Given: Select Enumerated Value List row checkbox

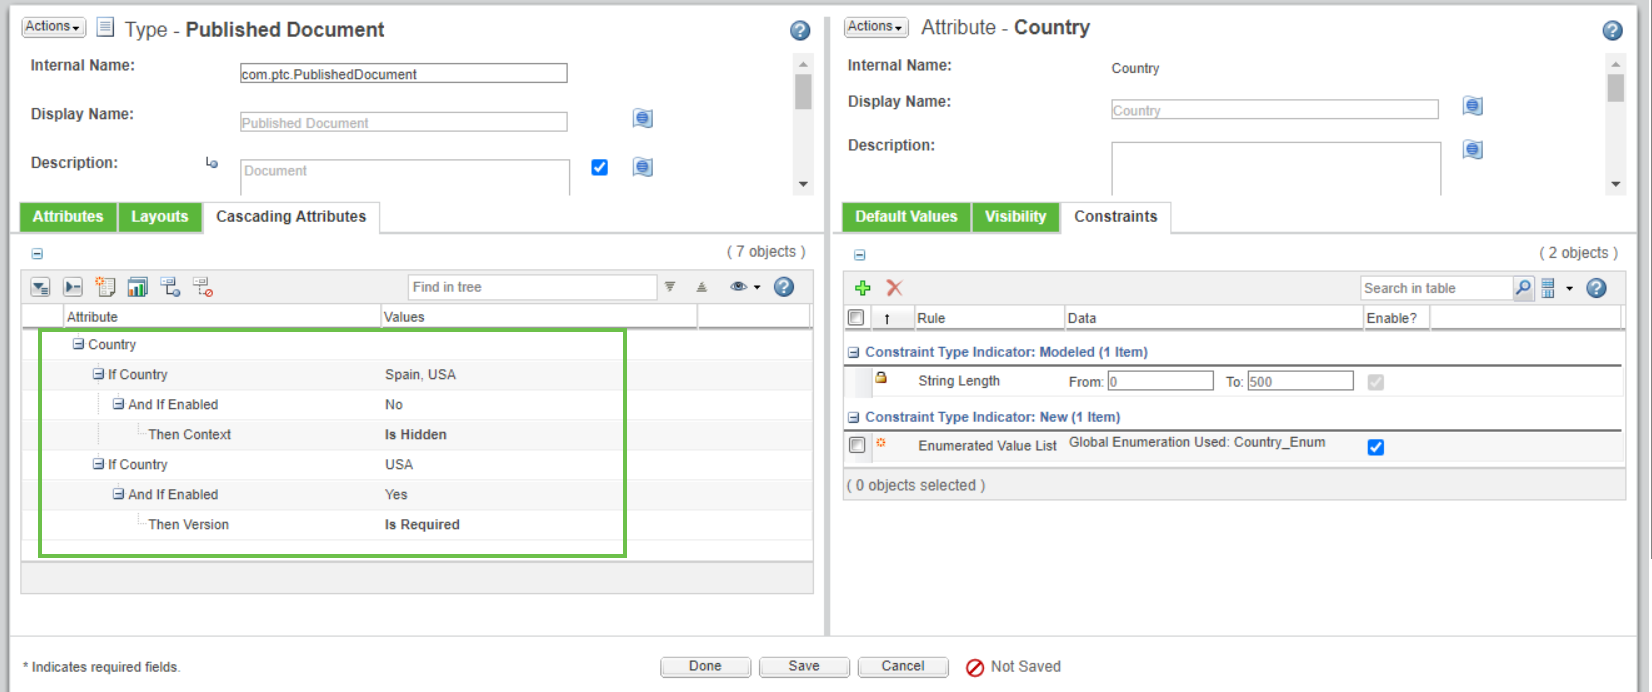Looking at the screenshot, I should [857, 445].
